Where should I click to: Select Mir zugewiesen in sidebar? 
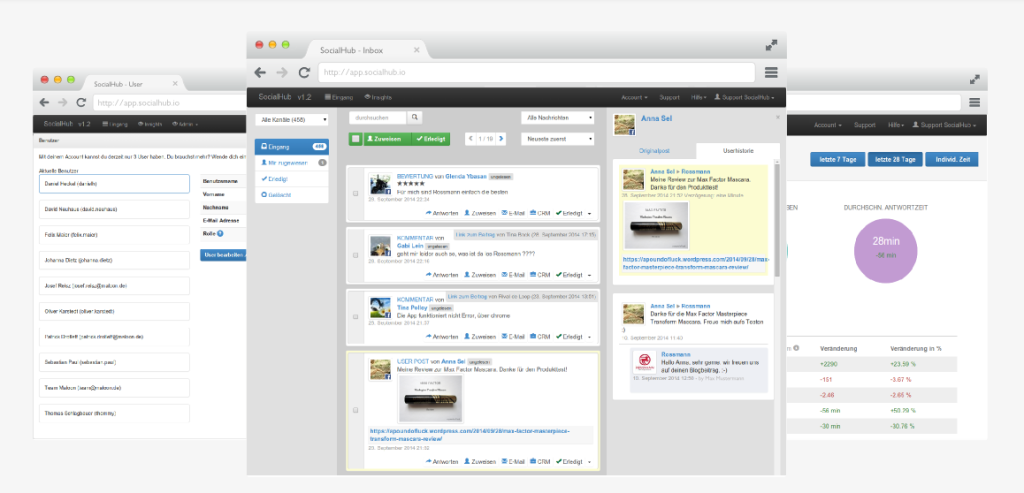[292, 163]
